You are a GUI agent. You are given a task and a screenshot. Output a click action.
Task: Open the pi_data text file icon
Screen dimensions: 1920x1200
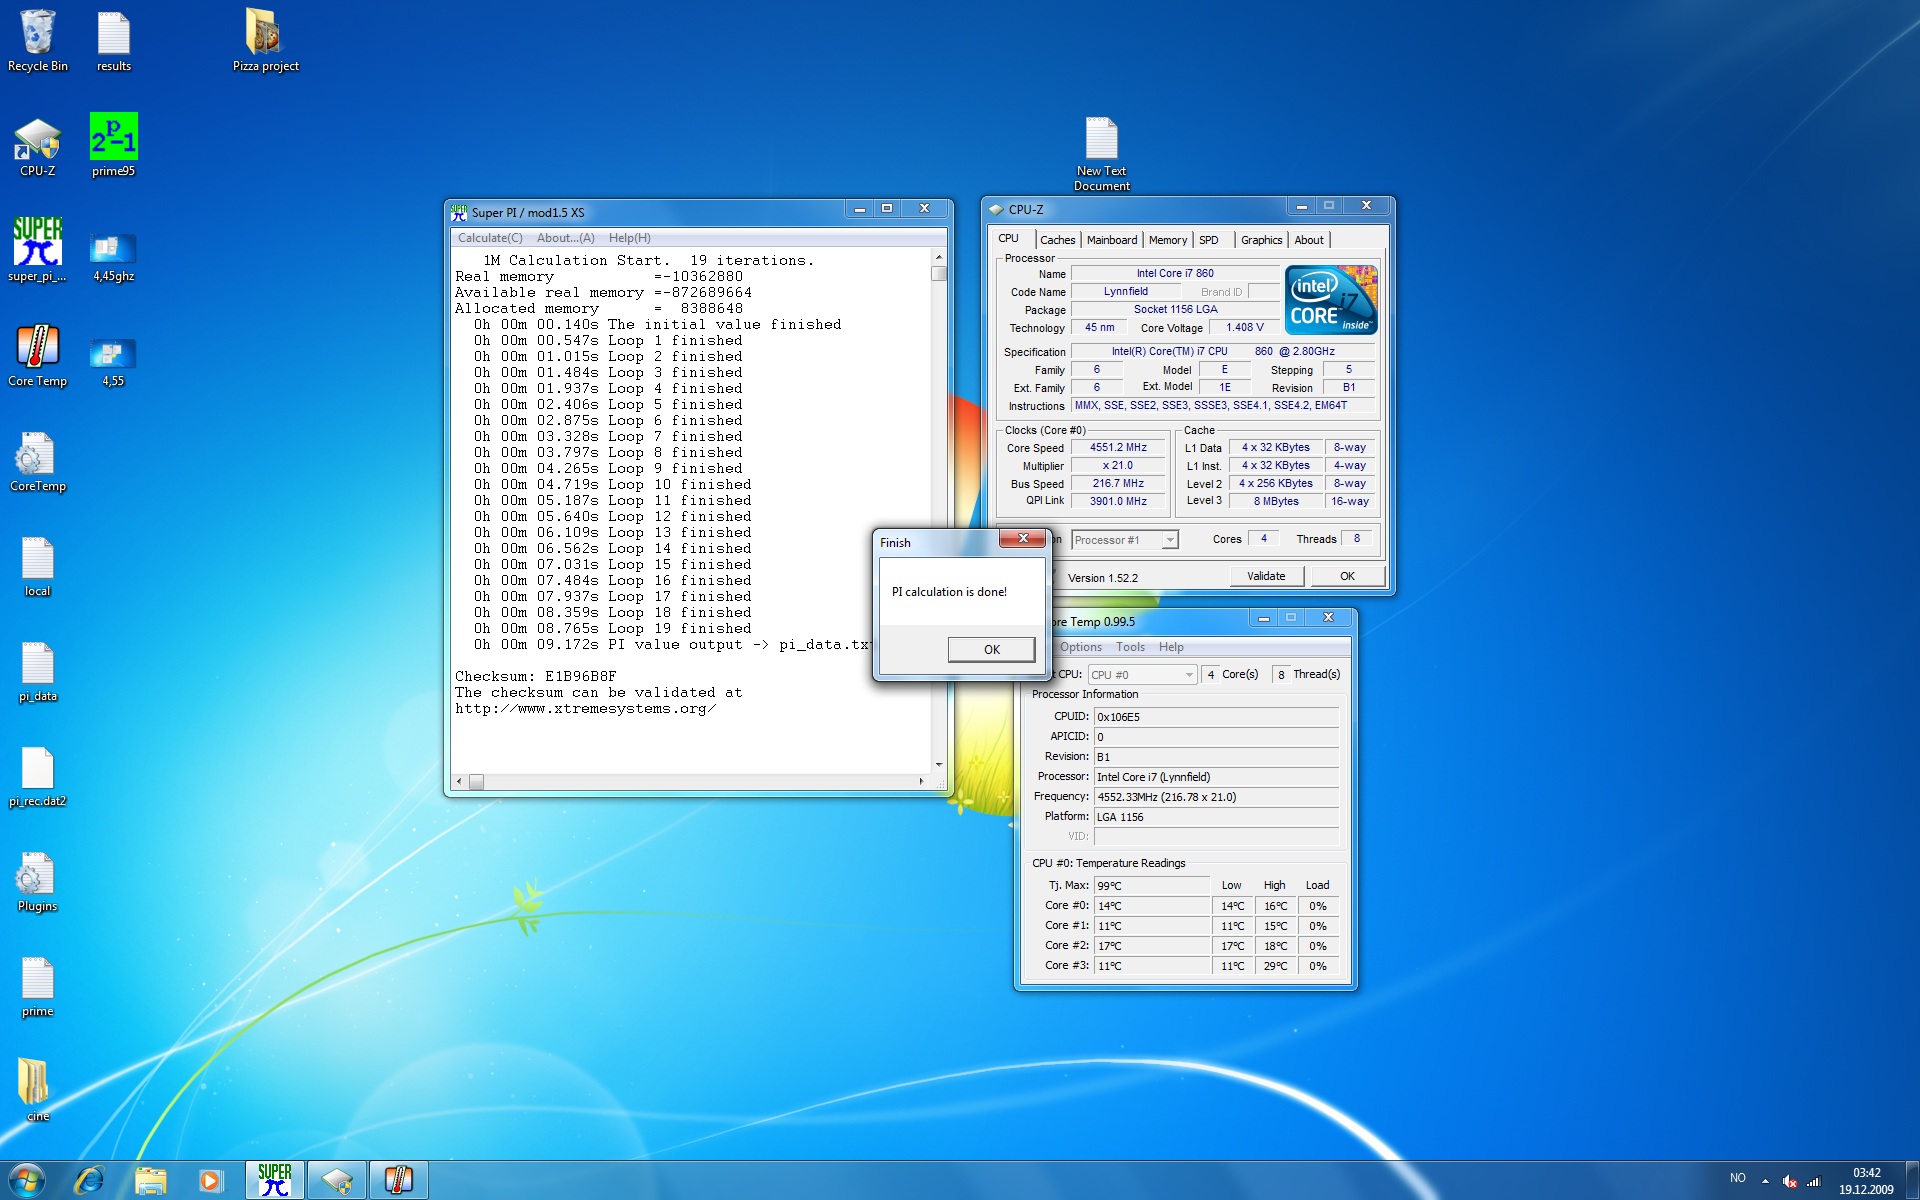coord(38,672)
